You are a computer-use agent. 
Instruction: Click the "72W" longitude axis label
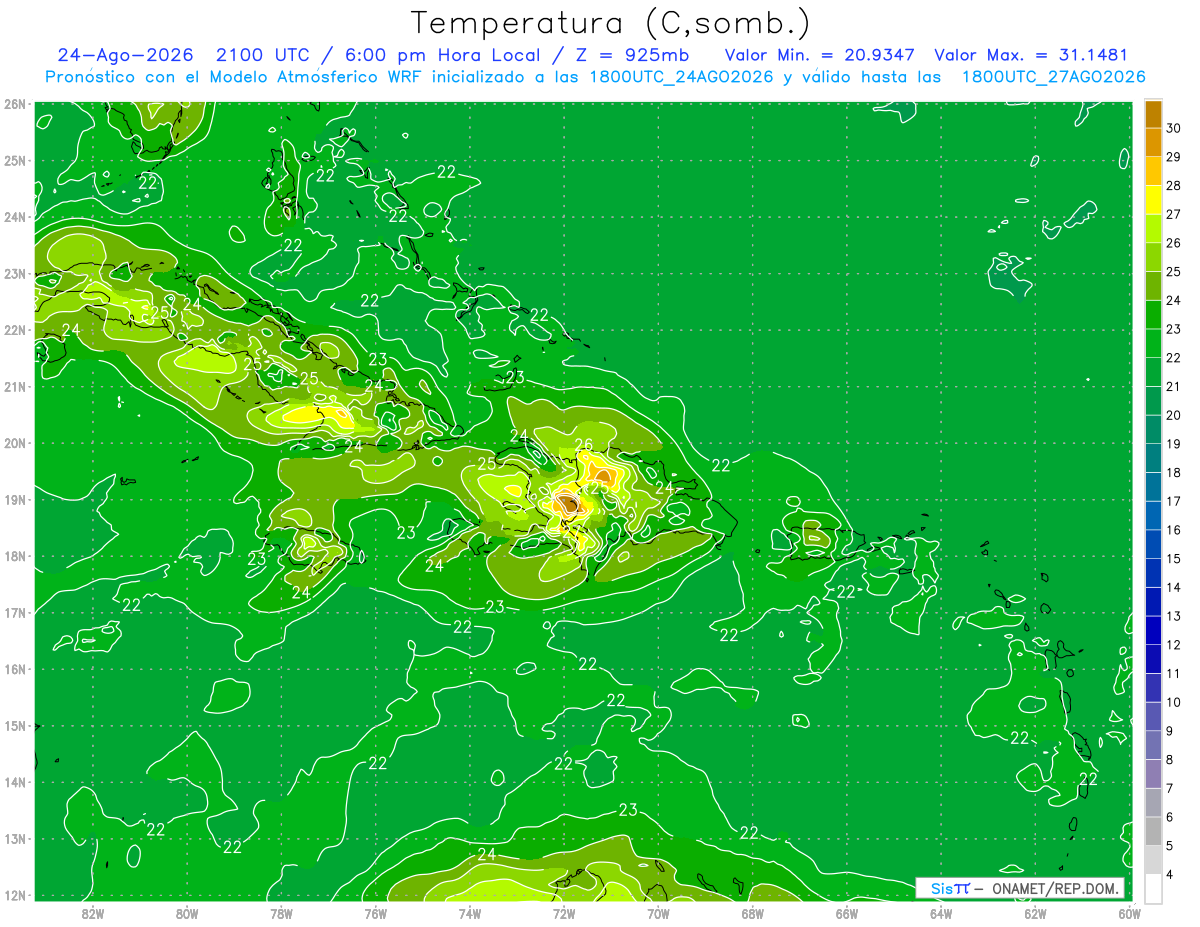[564, 912]
